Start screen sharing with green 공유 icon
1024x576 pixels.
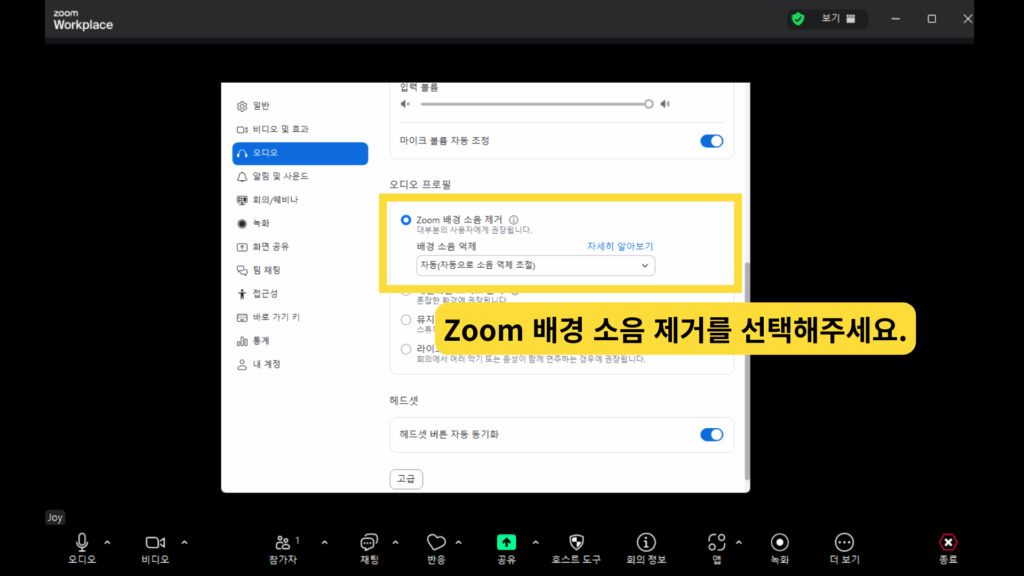[x=506, y=542]
